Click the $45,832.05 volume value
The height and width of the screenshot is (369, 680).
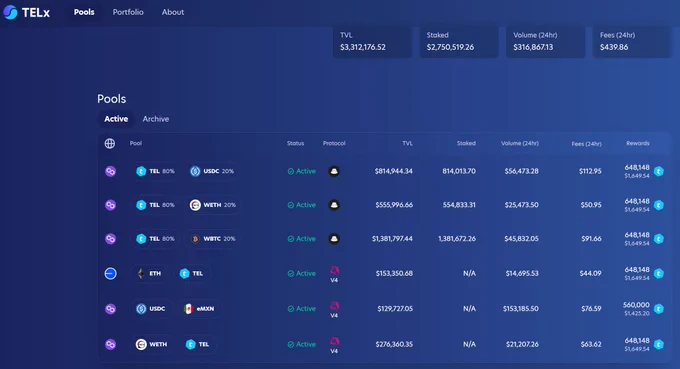click(521, 239)
